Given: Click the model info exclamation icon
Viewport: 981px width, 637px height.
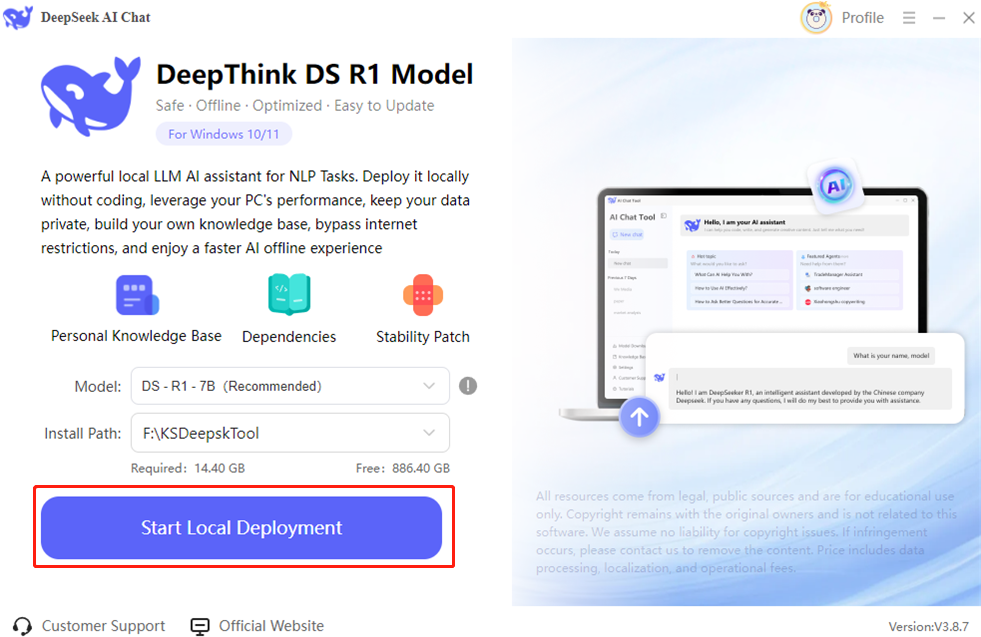Looking at the screenshot, I should pyautogui.click(x=467, y=386).
